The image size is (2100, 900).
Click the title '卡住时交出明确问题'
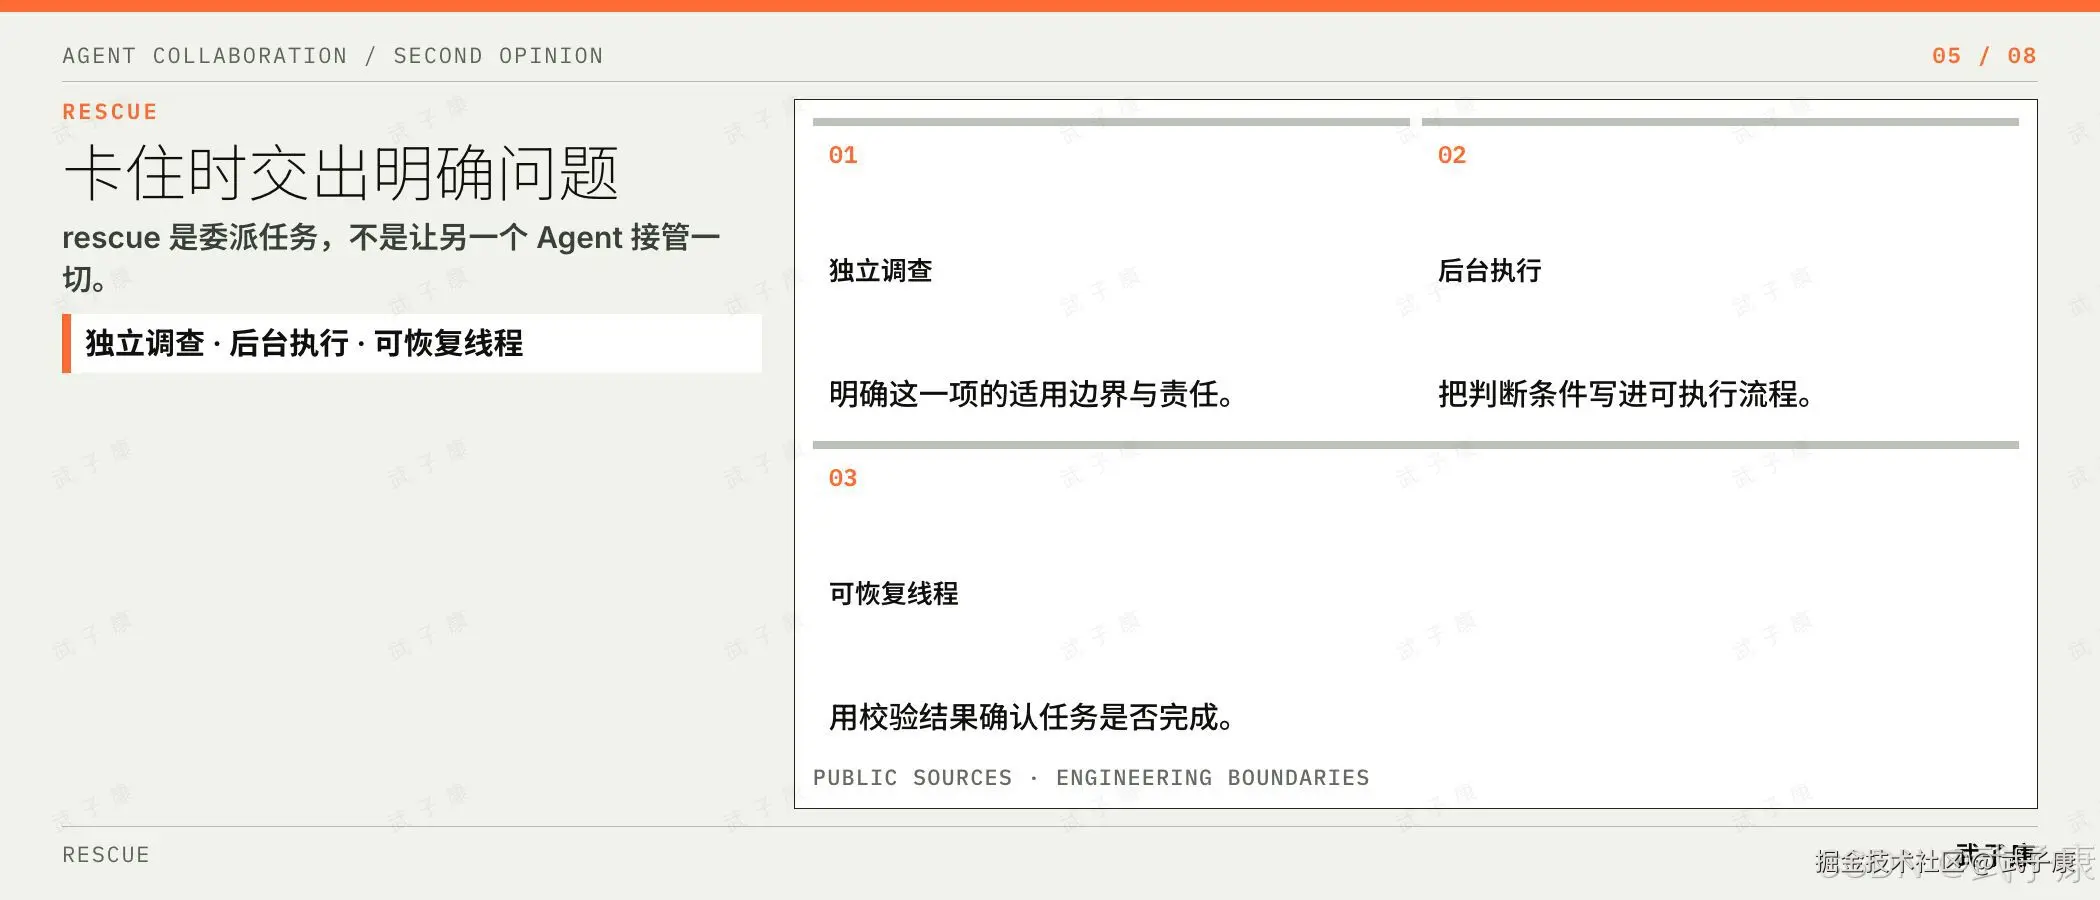click(341, 174)
